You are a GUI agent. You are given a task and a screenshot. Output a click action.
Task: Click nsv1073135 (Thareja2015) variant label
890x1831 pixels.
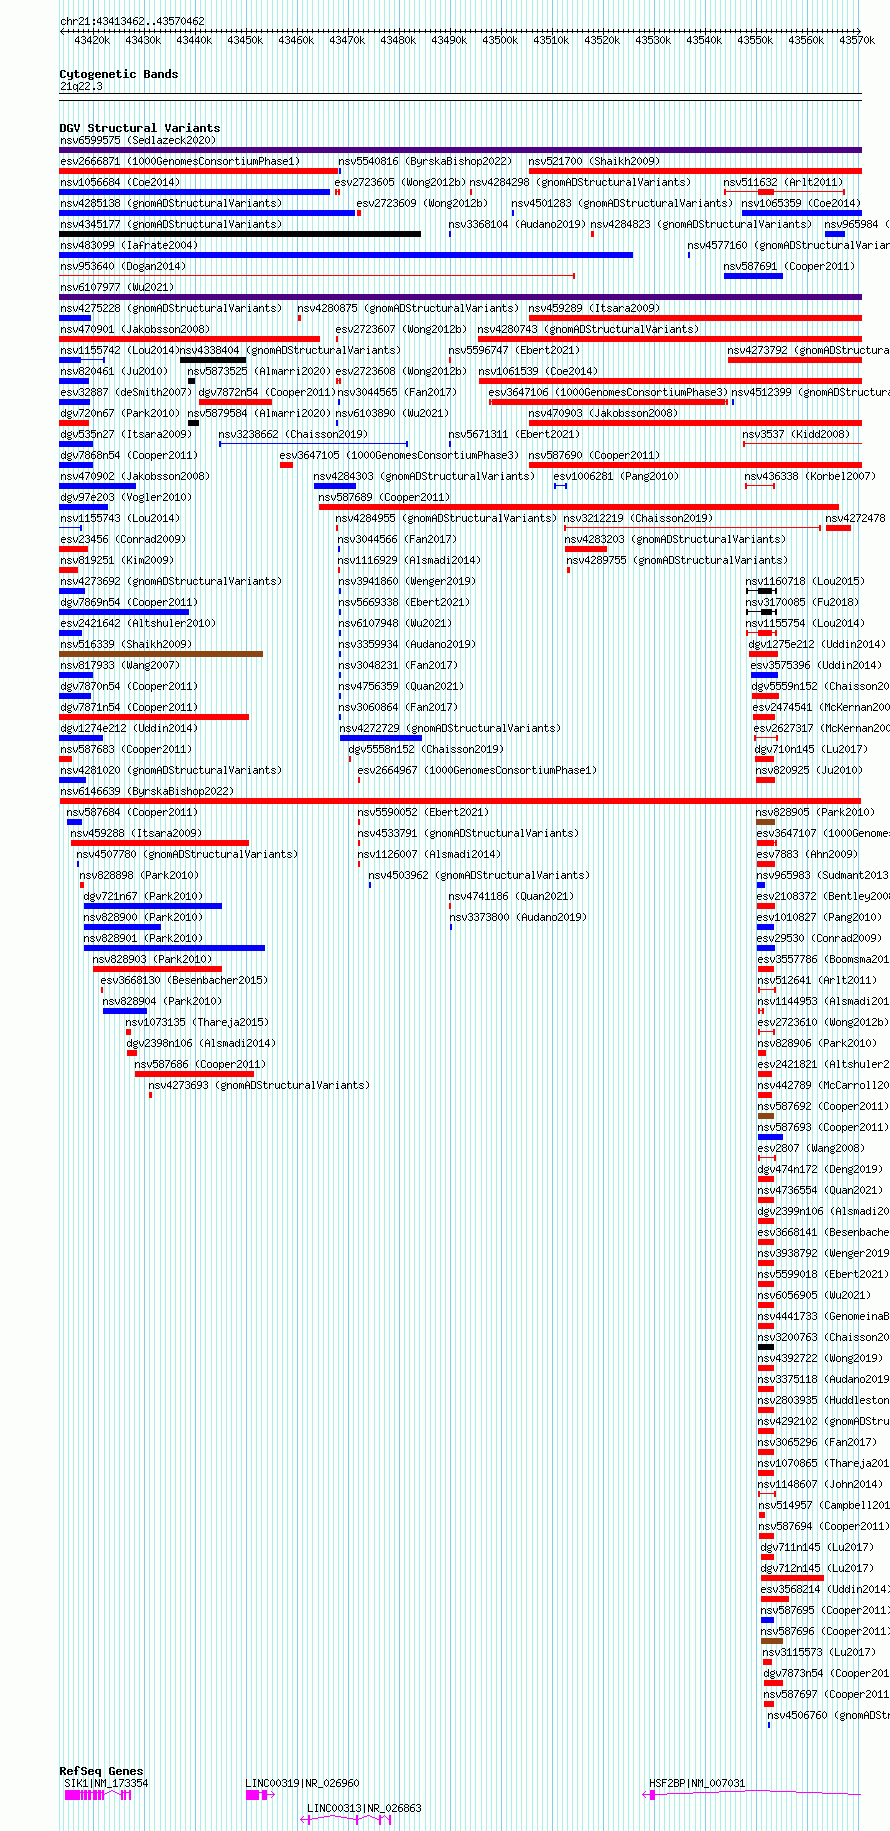click(x=197, y=1023)
